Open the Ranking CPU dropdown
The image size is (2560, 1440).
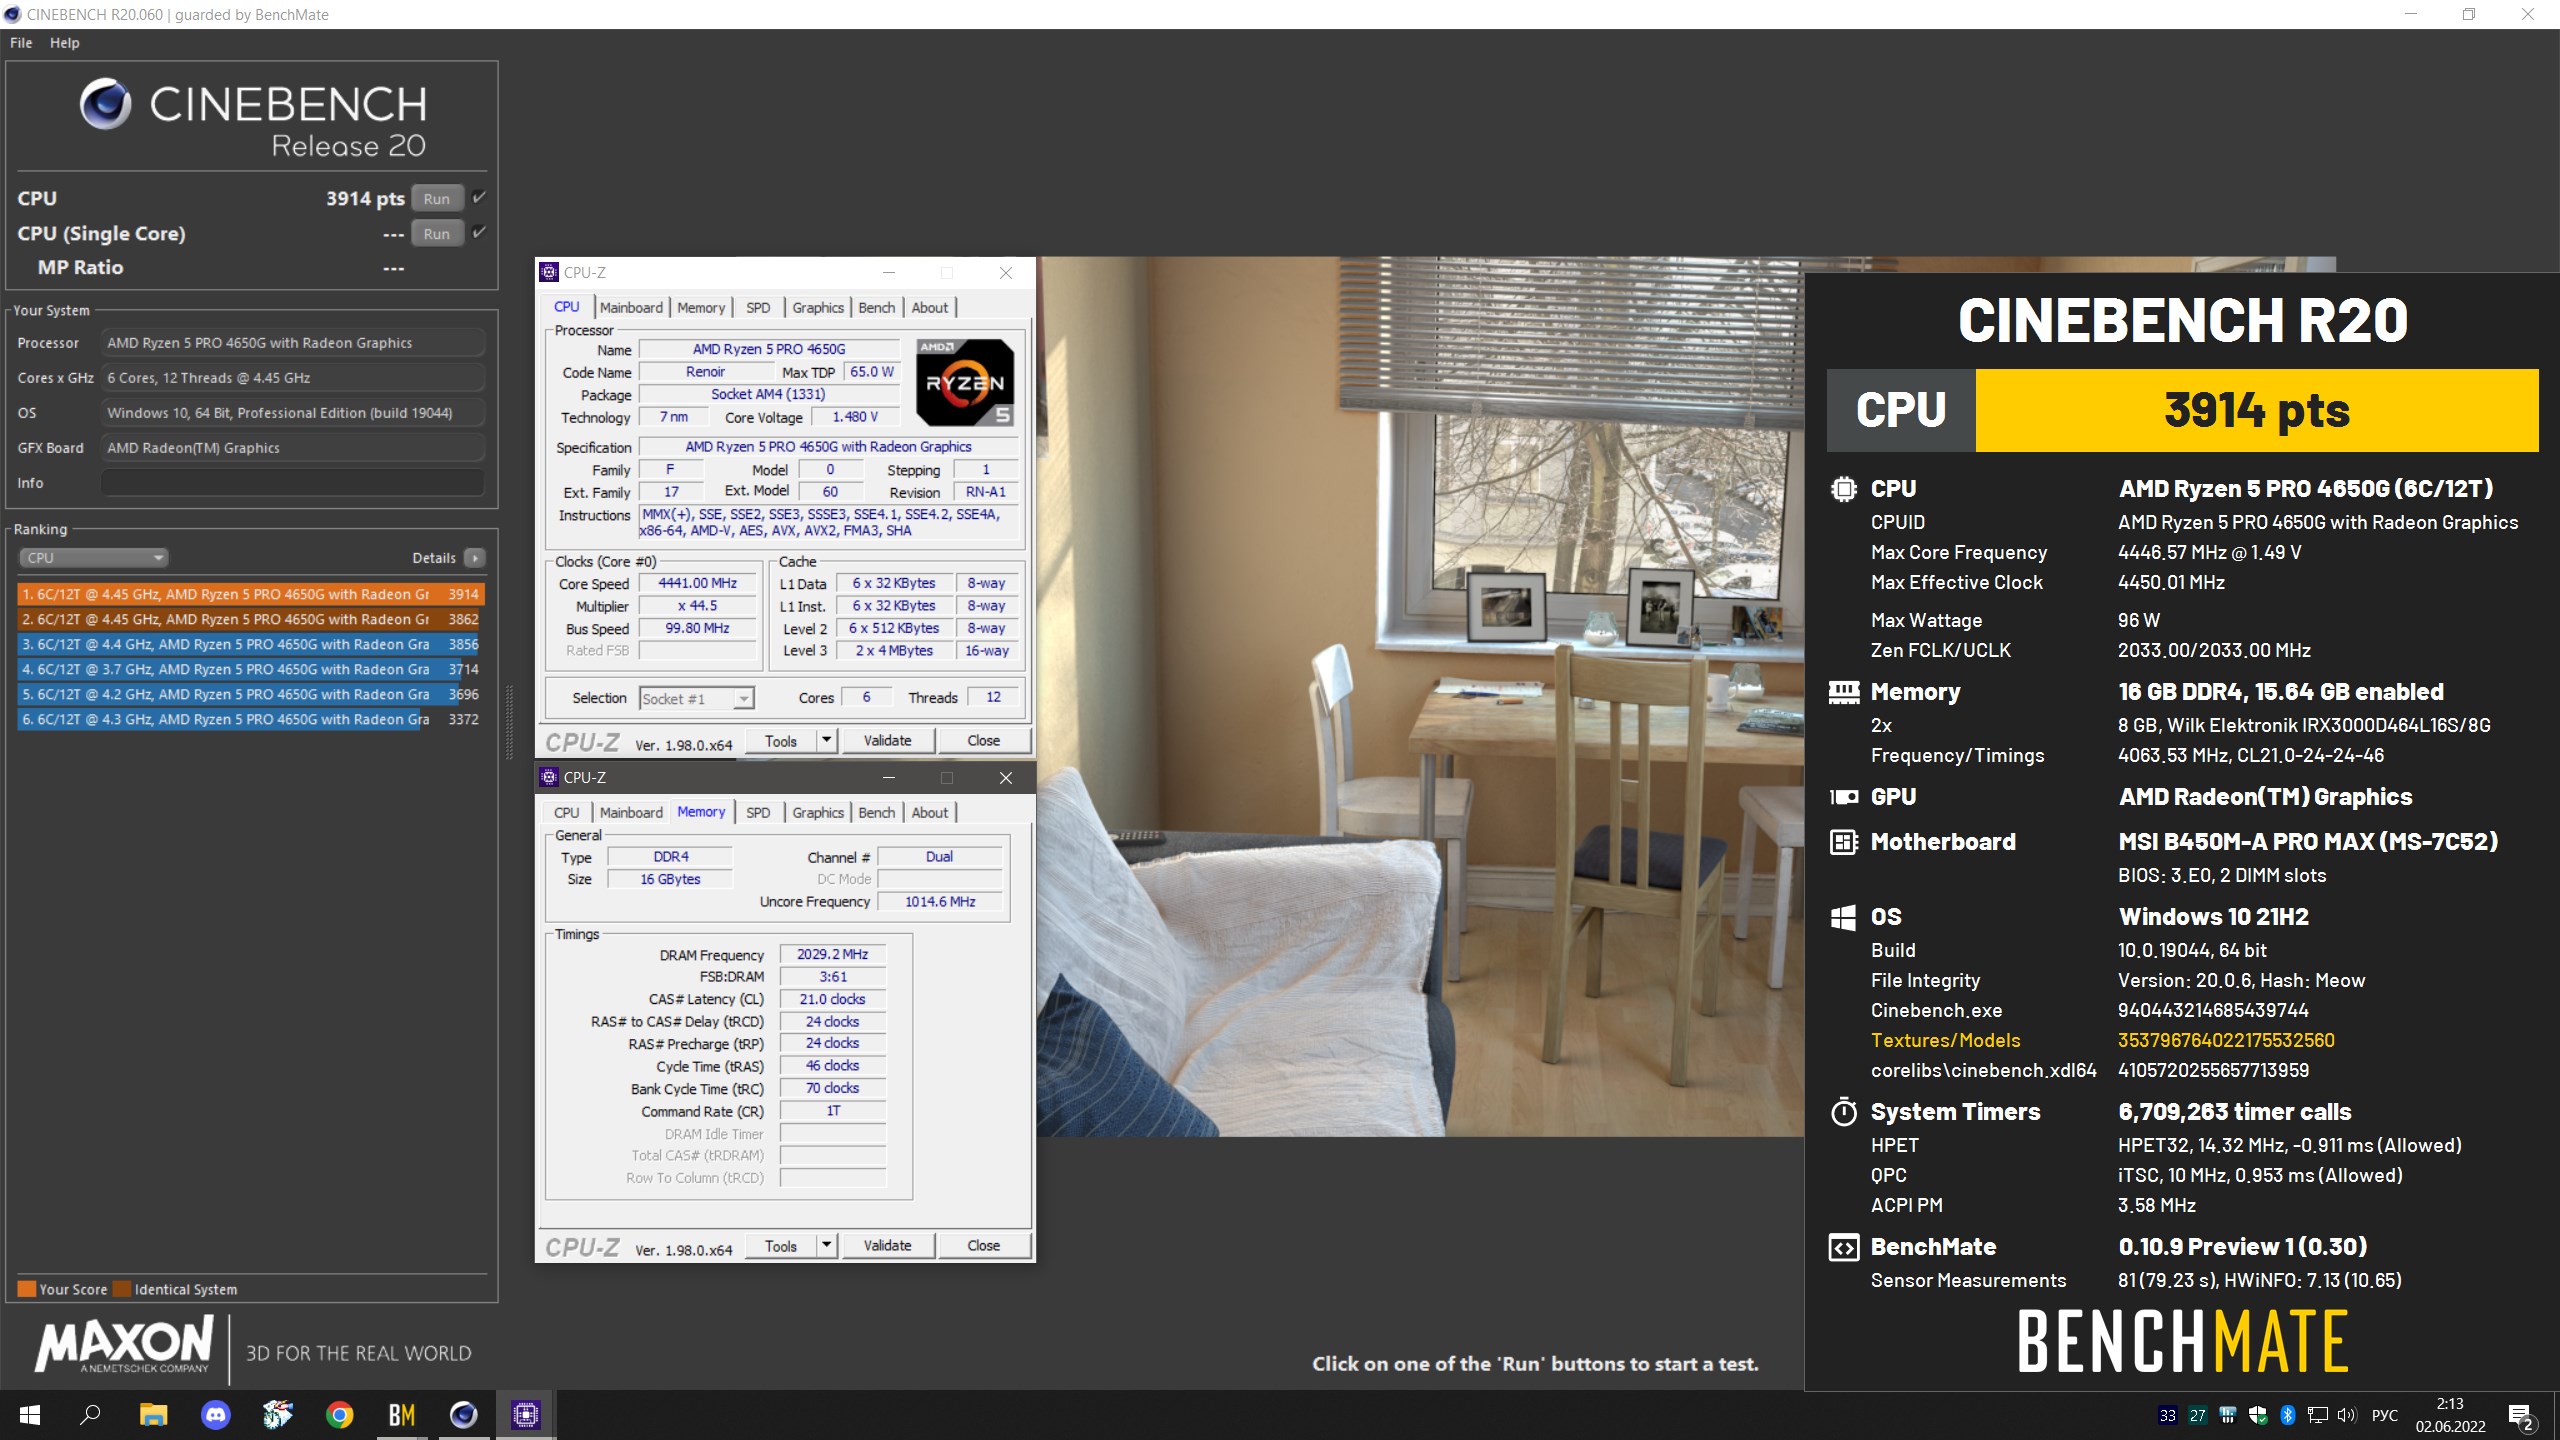[93, 557]
